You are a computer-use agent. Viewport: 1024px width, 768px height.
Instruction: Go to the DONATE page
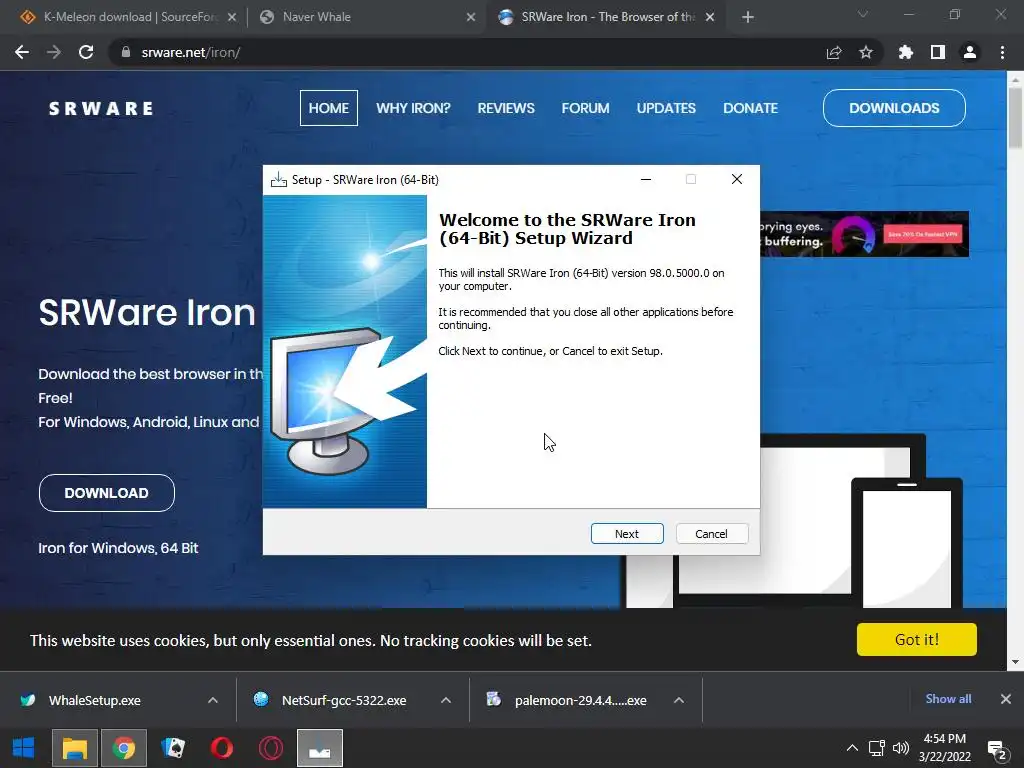coord(750,108)
